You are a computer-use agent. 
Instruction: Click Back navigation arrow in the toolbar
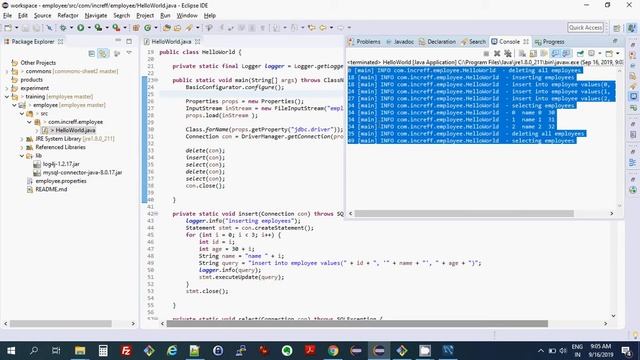(x=323, y=28)
